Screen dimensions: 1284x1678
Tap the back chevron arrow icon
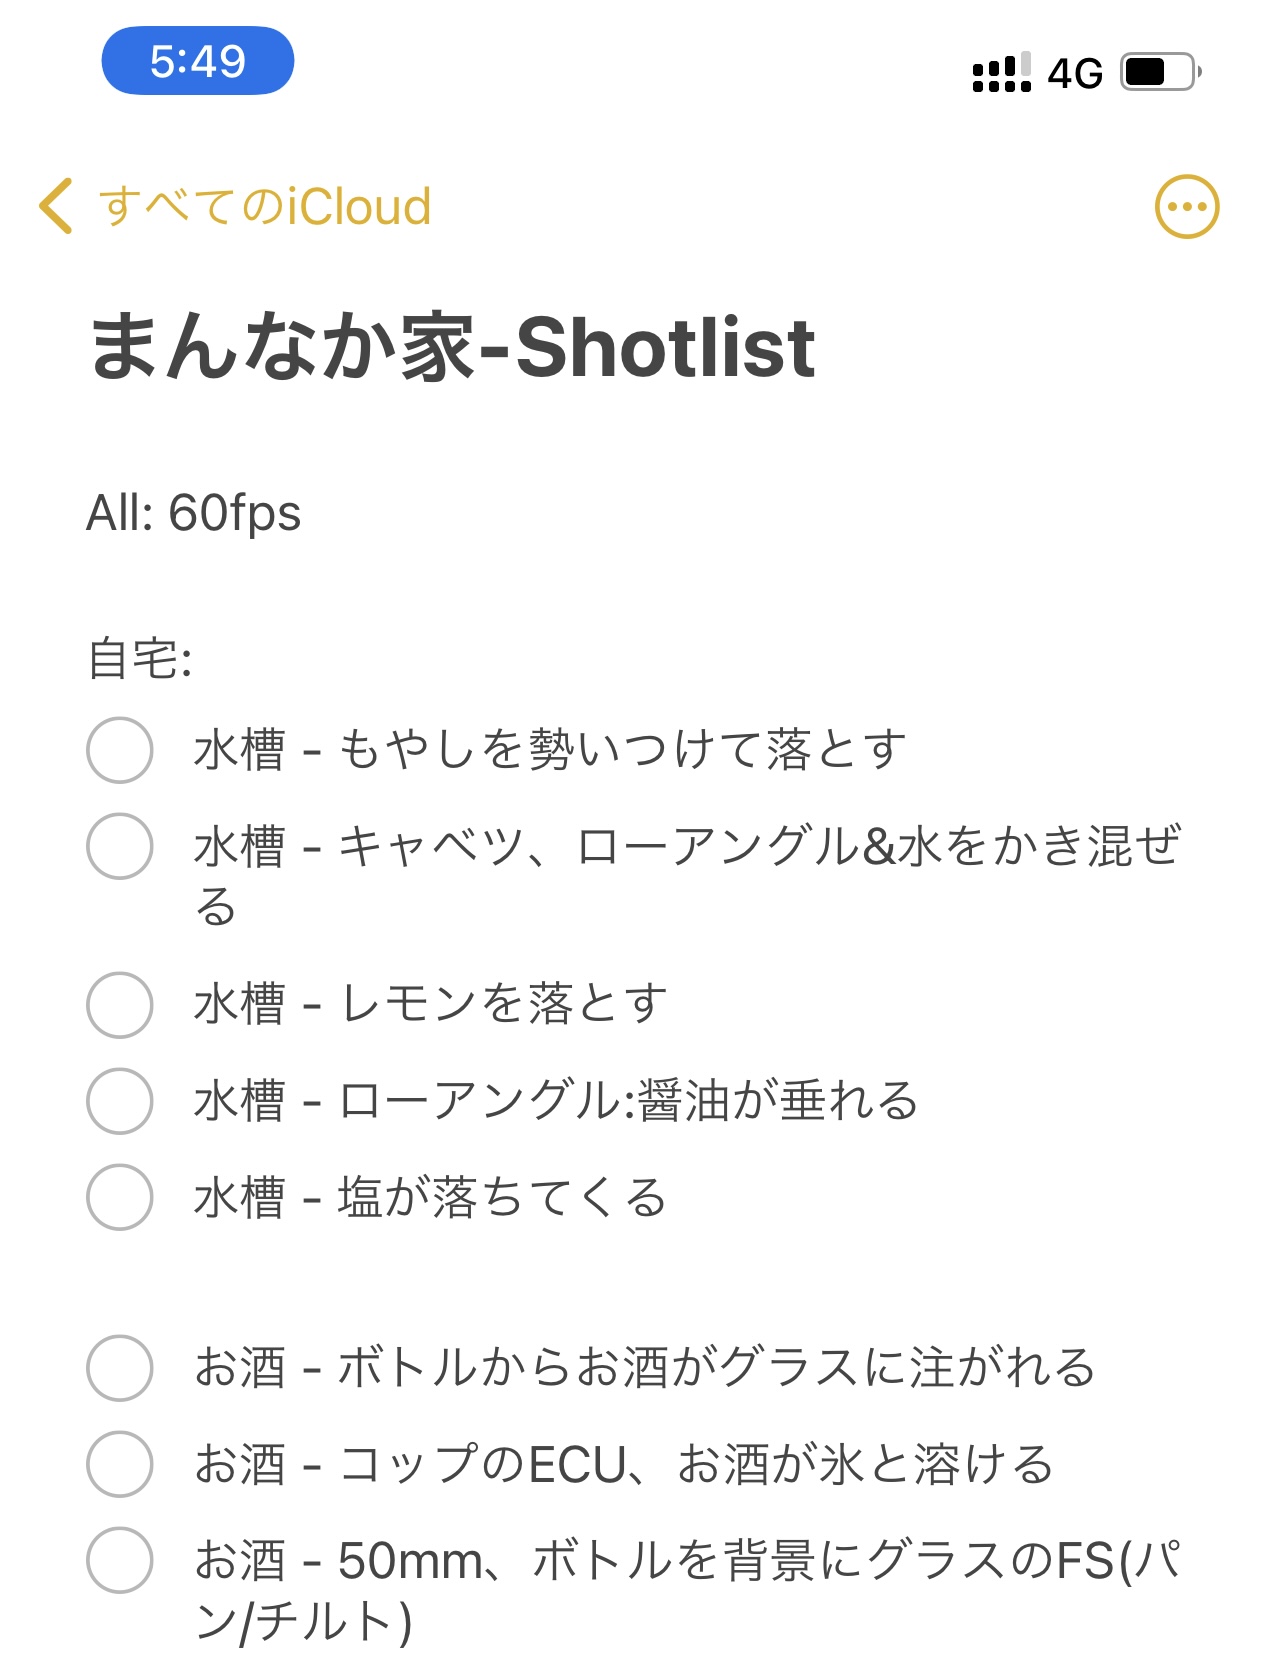[x=56, y=206]
